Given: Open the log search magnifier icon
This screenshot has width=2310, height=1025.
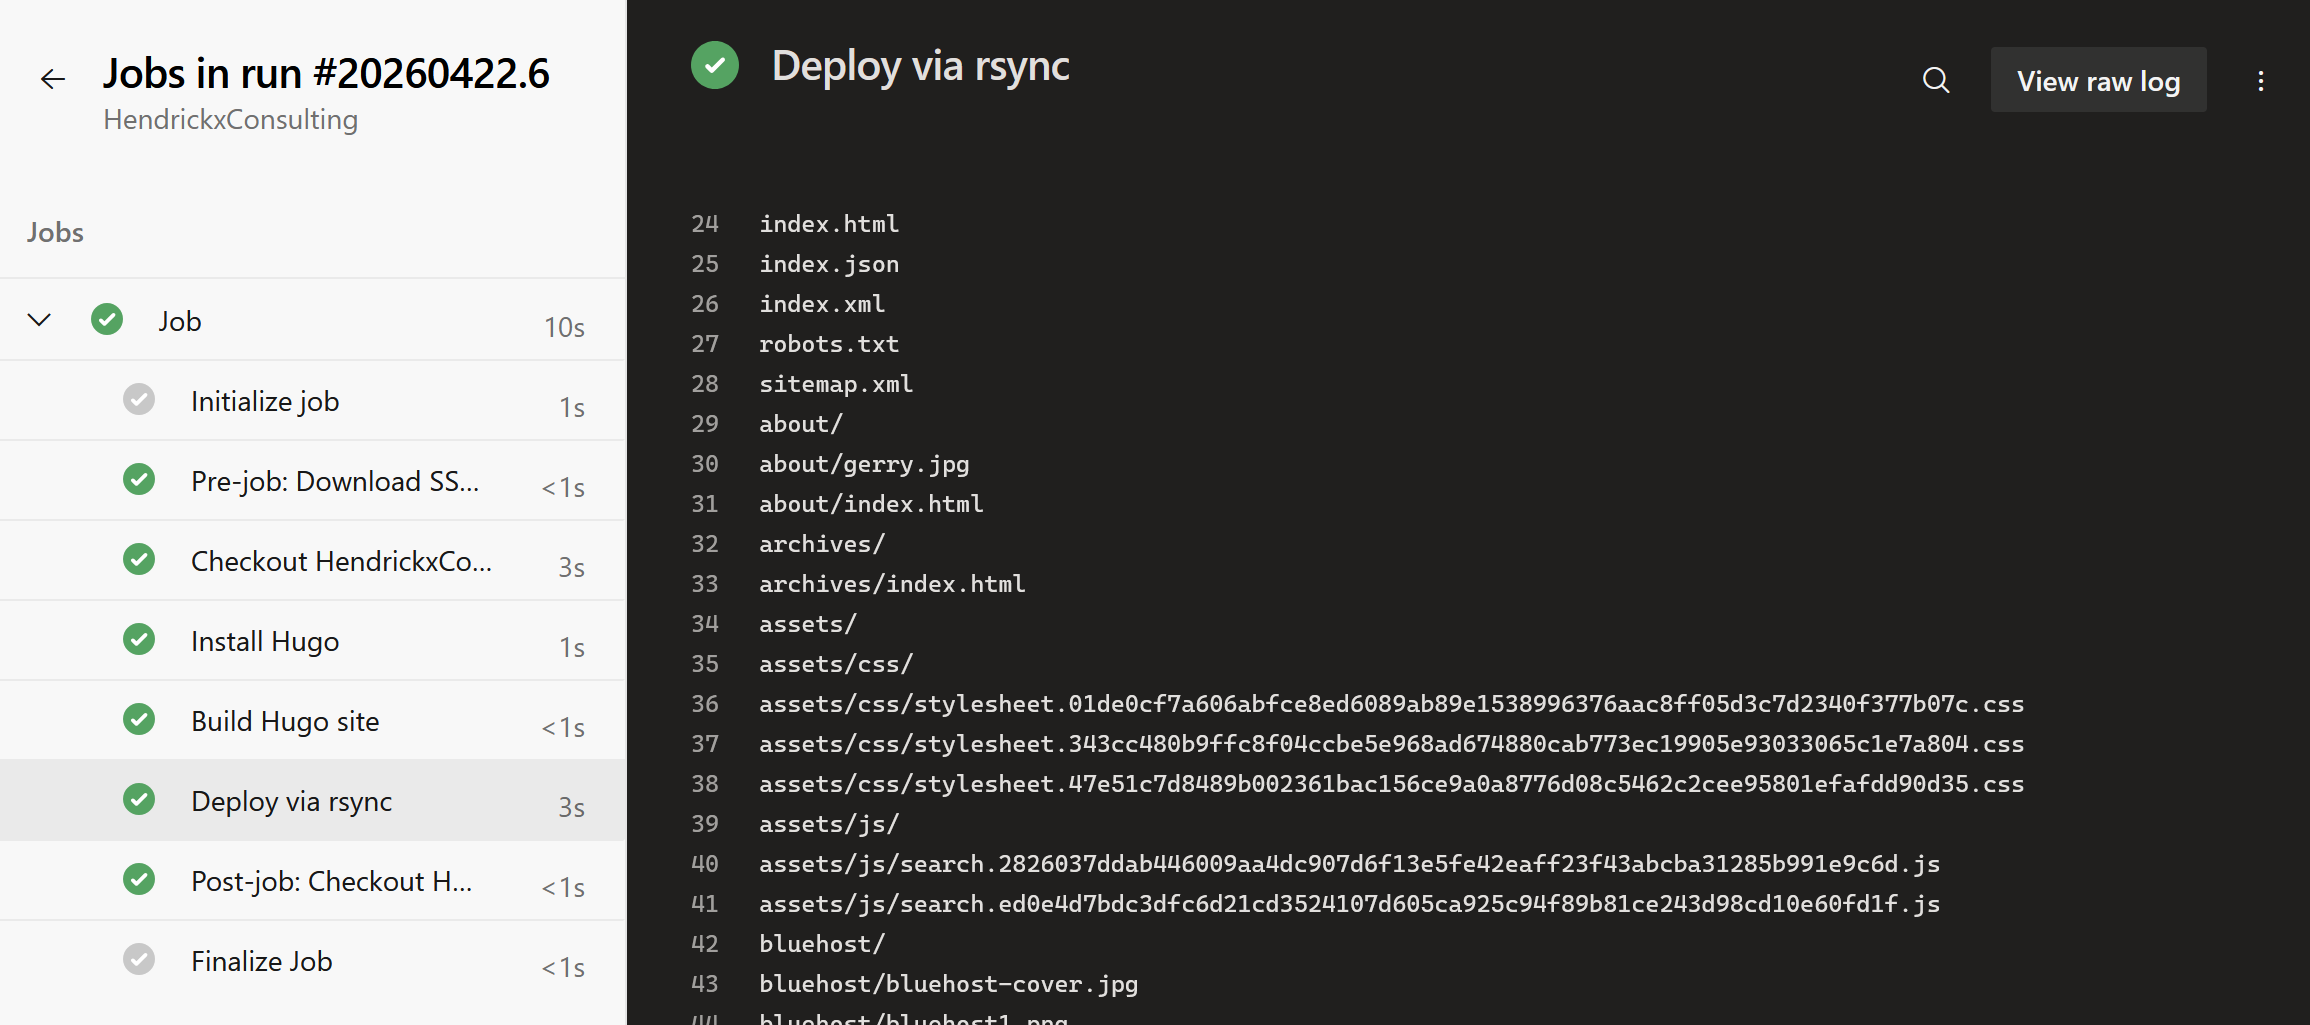Looking at the screenshot, I should pyautogui.click(x=1936, y=80).
